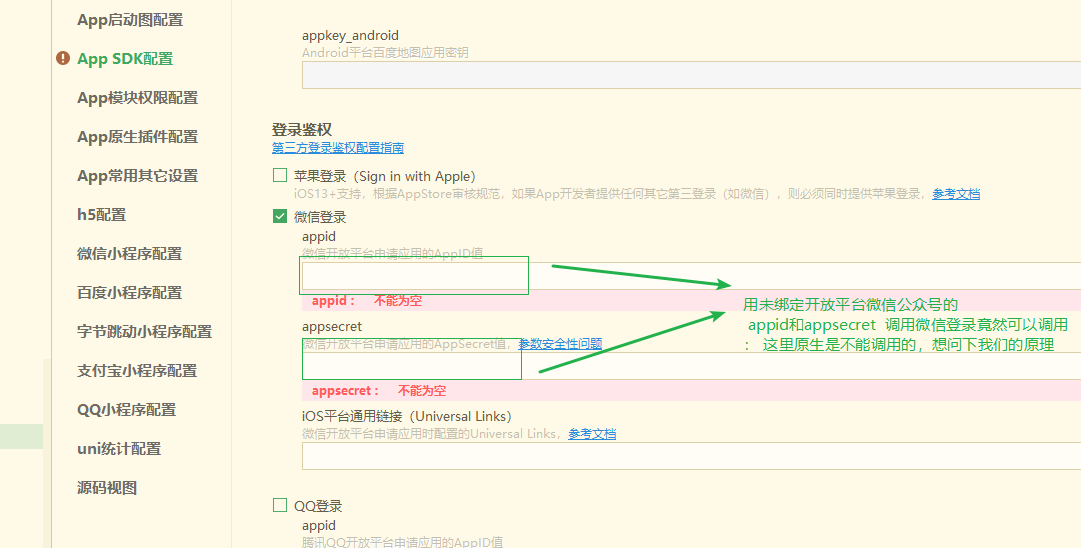Switch to 源码视图 source view
1081x548 pixels.
(x=107, y=488)
